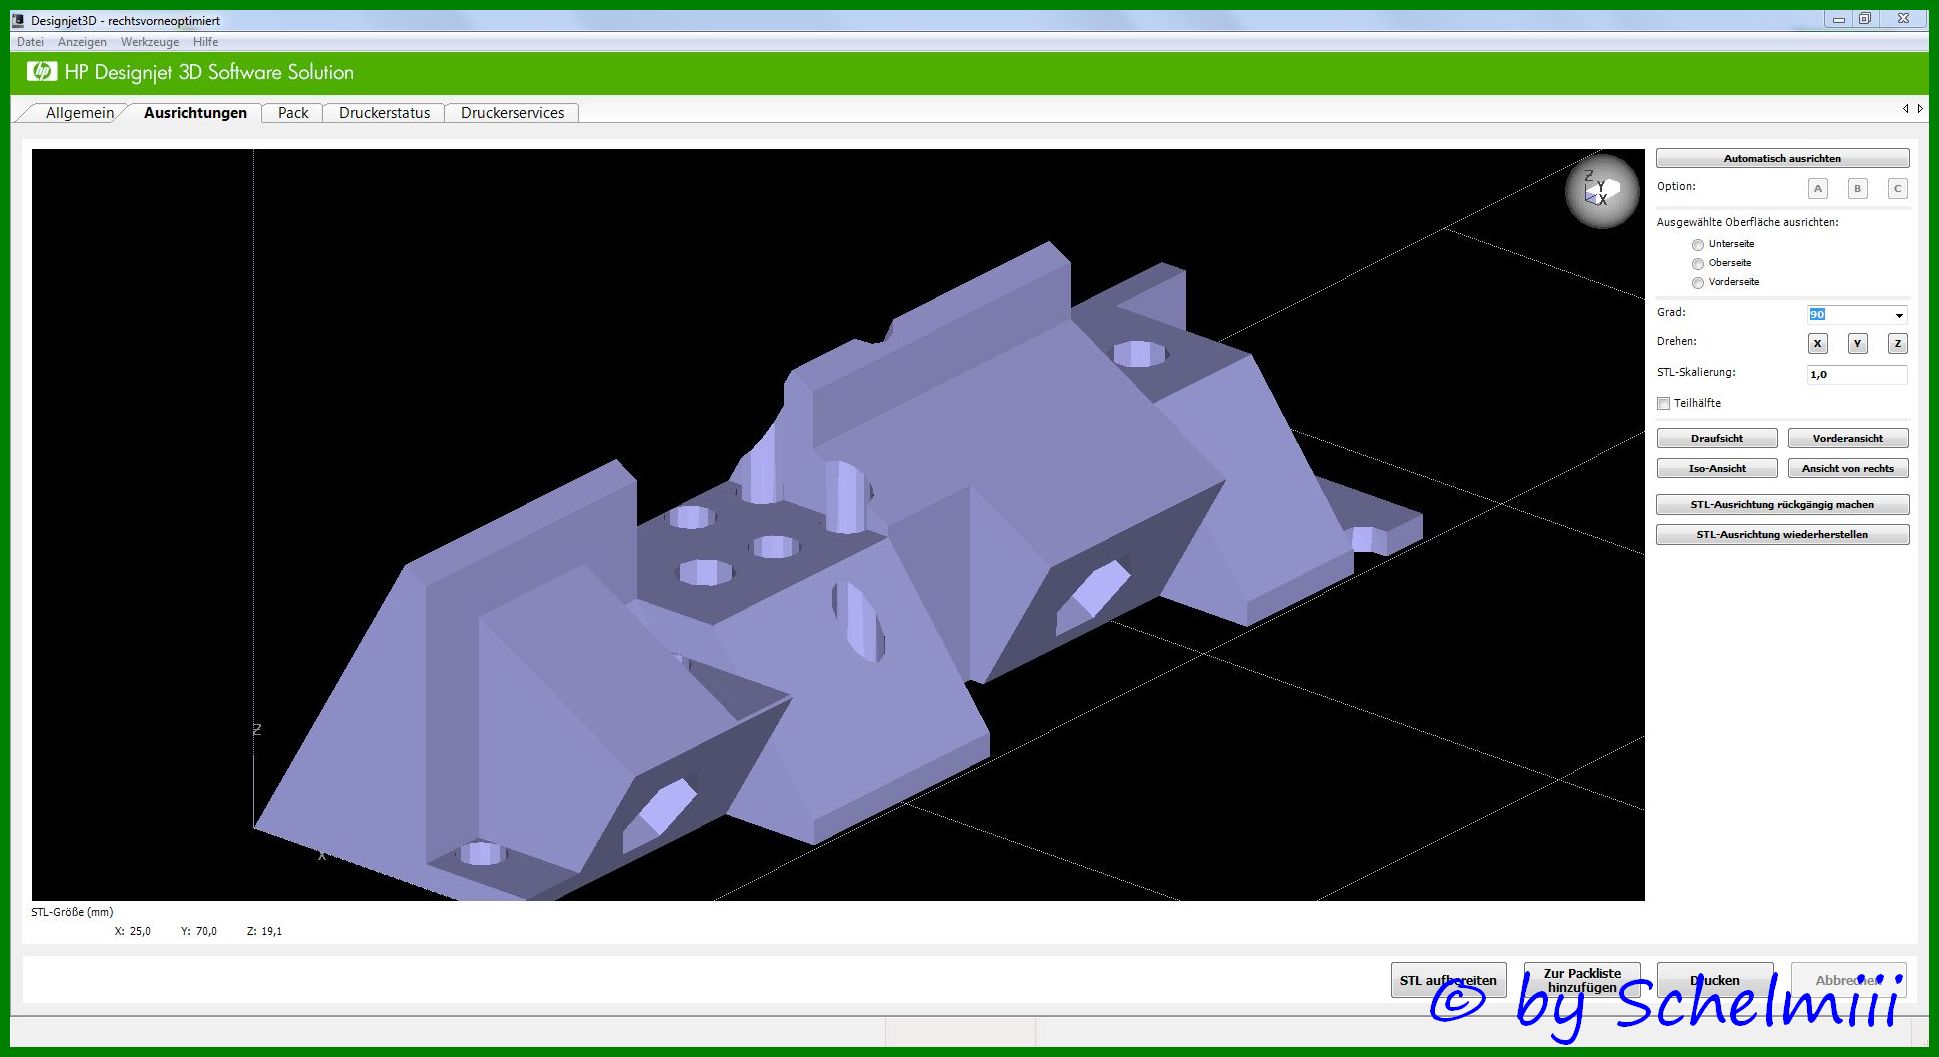Image resolution: width=1939 pixels, height=1057 pixels.
Task: Minimize the Designjet3D window
Action: pyautogui.click(x=1839, y=19)
